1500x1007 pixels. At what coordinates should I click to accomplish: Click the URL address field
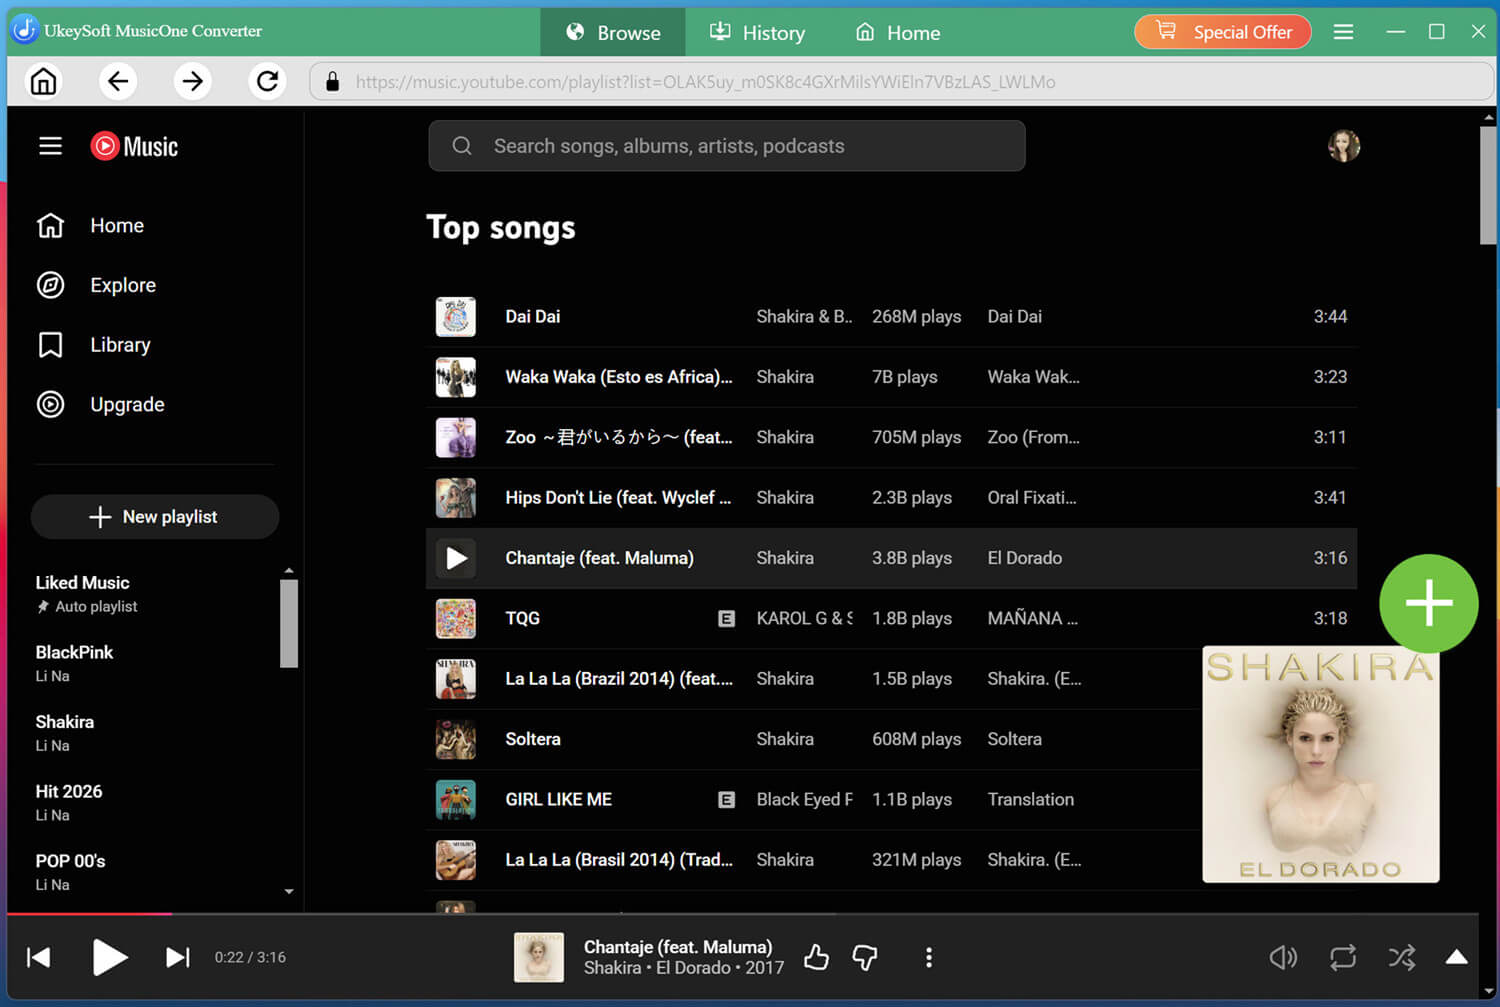[901, 82]
